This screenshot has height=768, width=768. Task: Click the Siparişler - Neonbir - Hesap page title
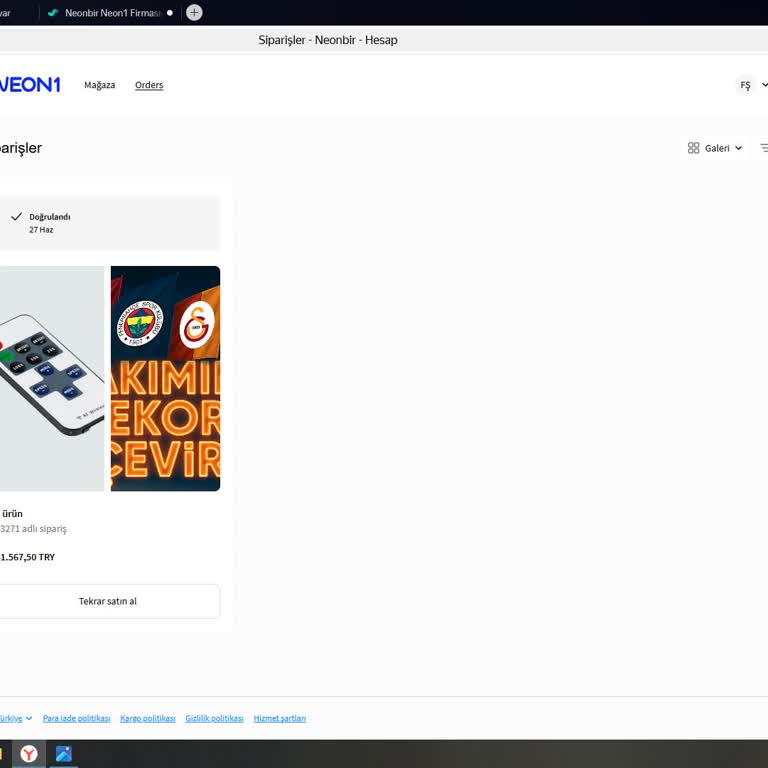click(x=328, y=40)
